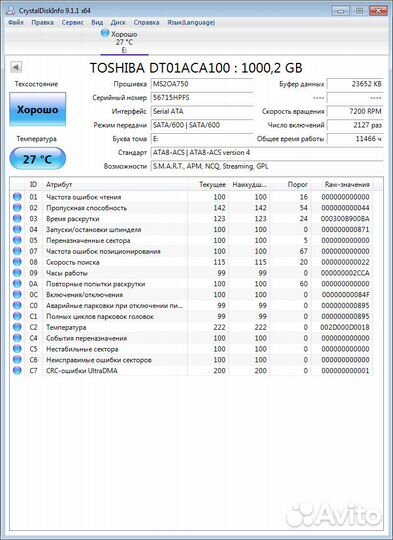
Task: Select the Нестабильные сектора row
Action: [192, 349]
